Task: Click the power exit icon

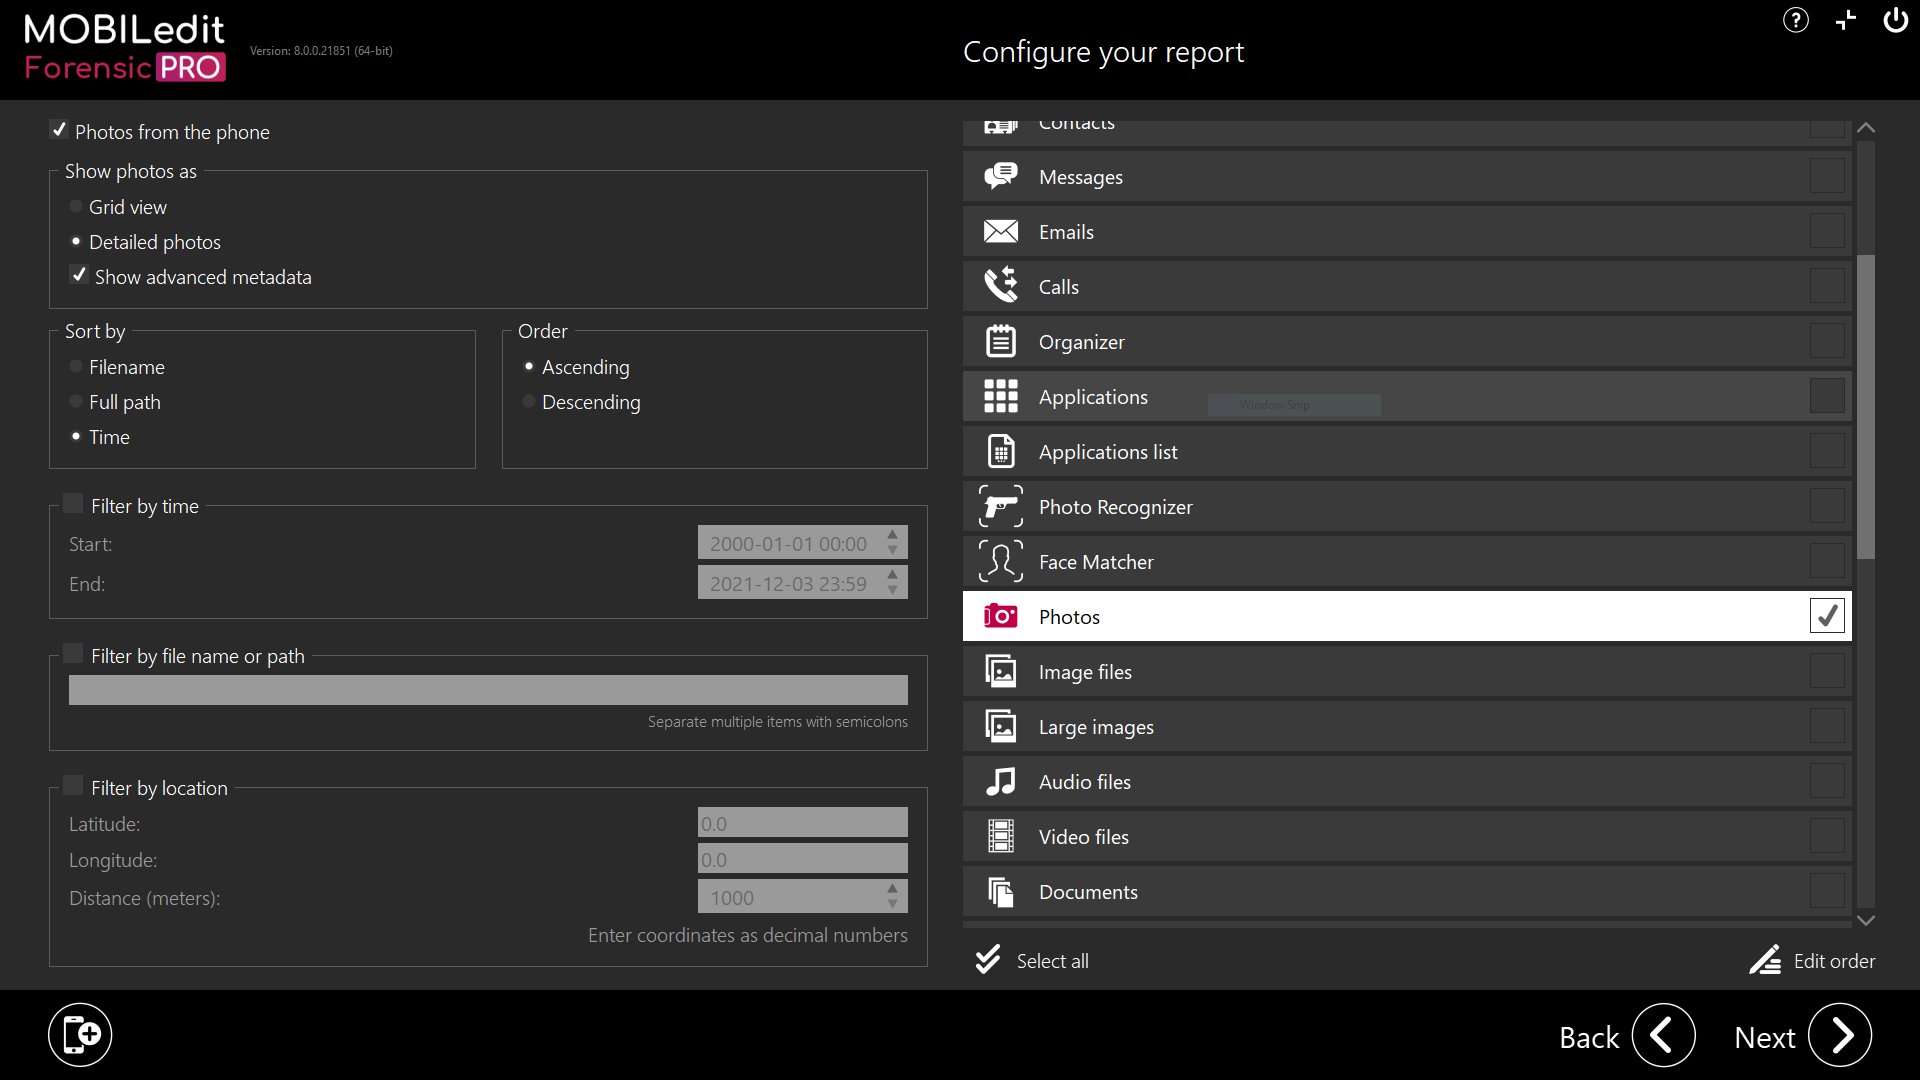Action: [x=1895, y=20]
